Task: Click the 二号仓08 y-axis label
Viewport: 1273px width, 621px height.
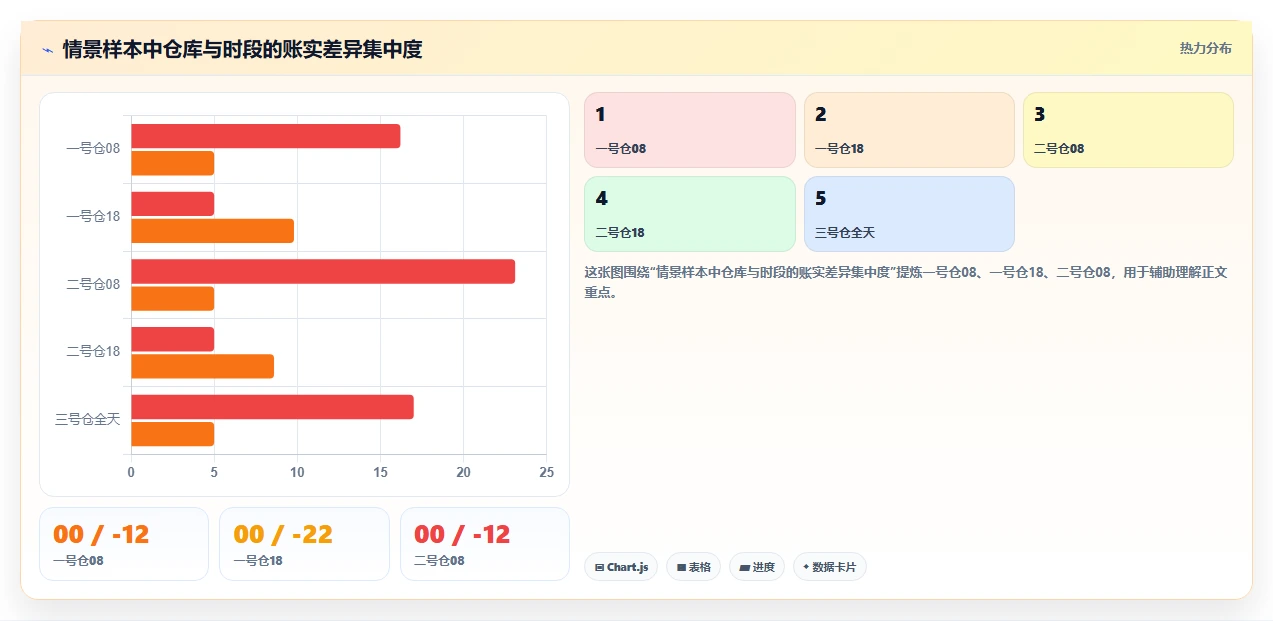Action: 93,284
